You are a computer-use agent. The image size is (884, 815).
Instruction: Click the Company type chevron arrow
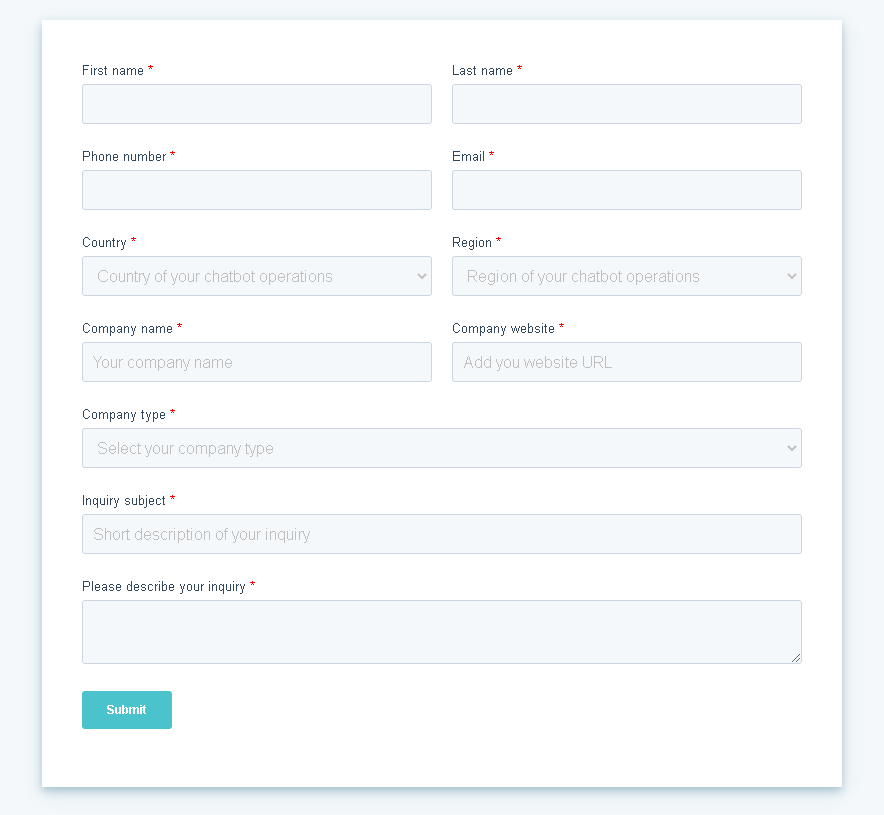coord(791,449)
